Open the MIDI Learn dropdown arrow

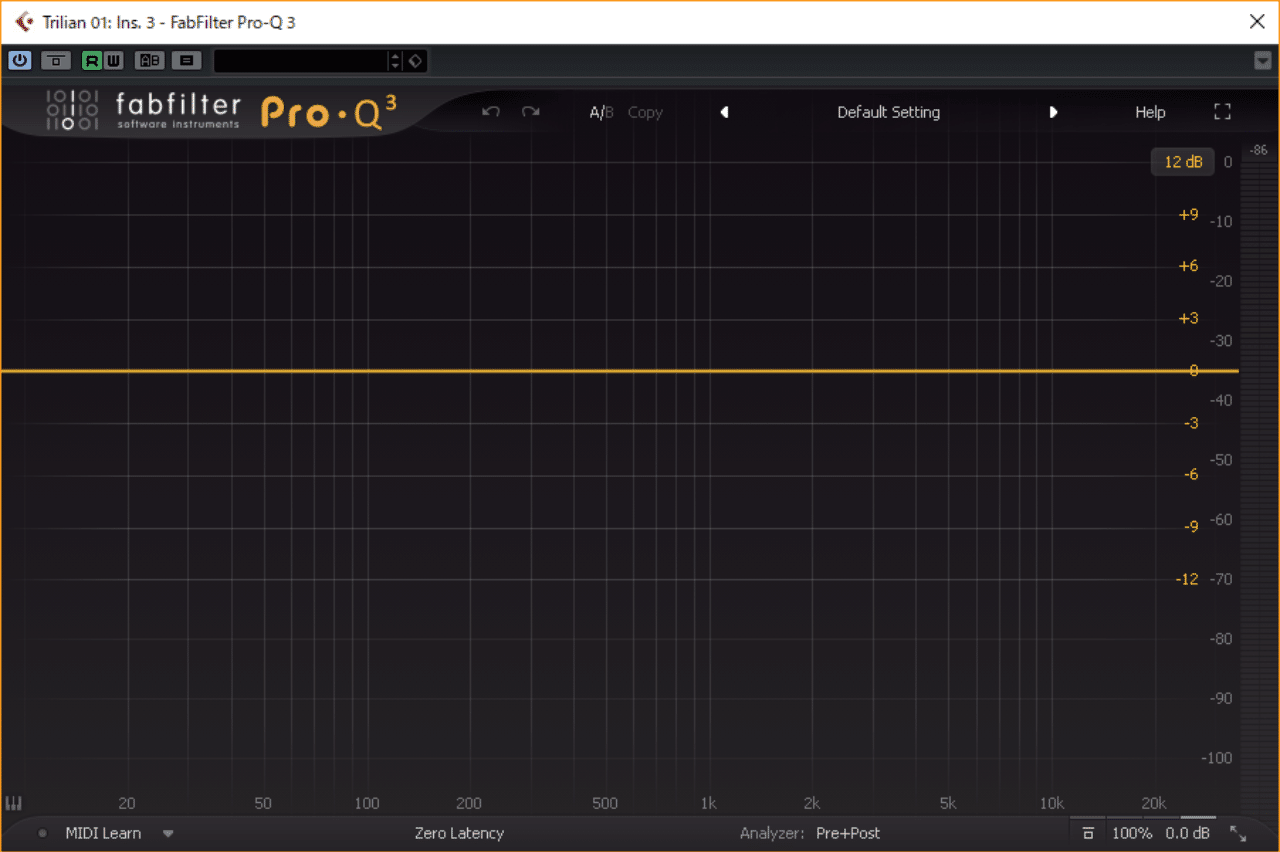point(168,833)
